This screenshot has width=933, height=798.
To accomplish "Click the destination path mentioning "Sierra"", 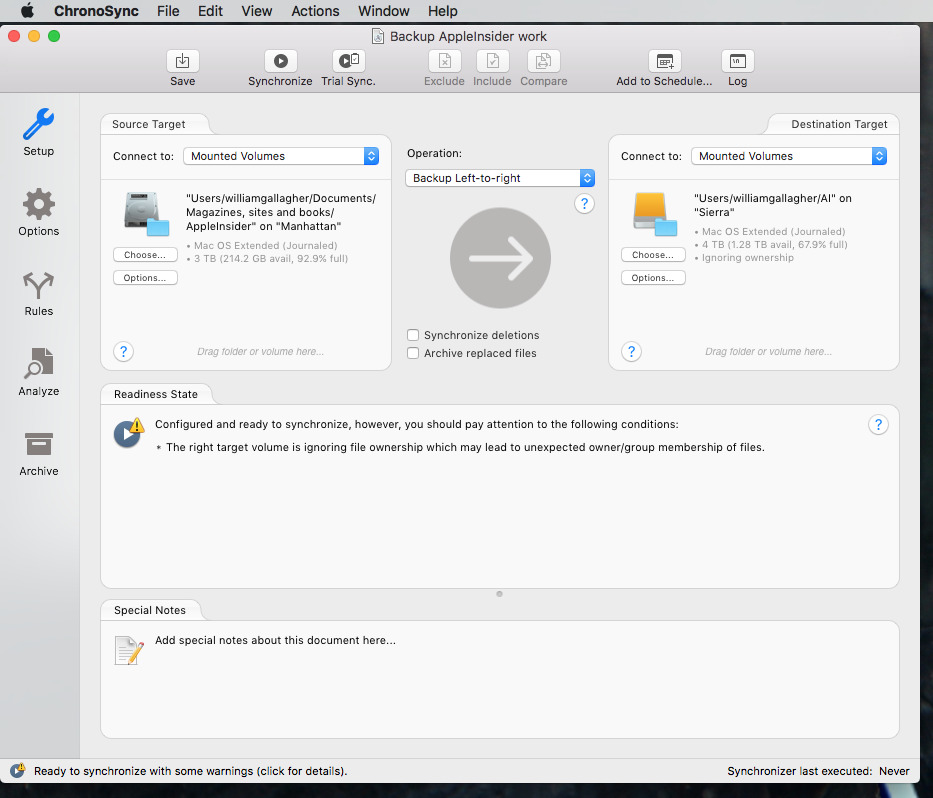I will [772, 205].
